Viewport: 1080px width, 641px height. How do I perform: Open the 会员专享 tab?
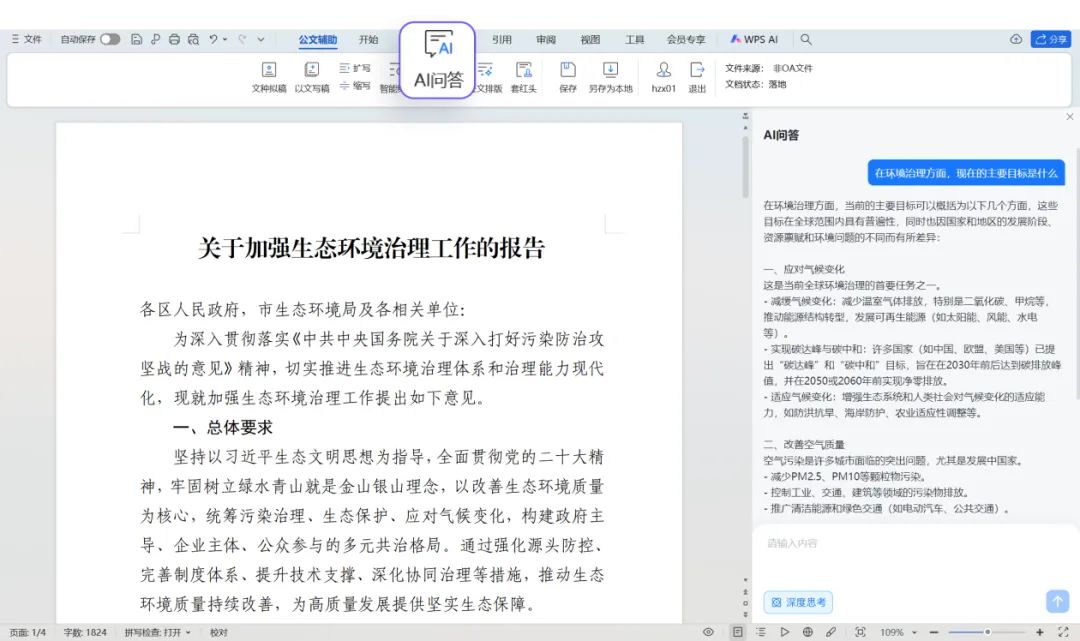click(688, 39)
